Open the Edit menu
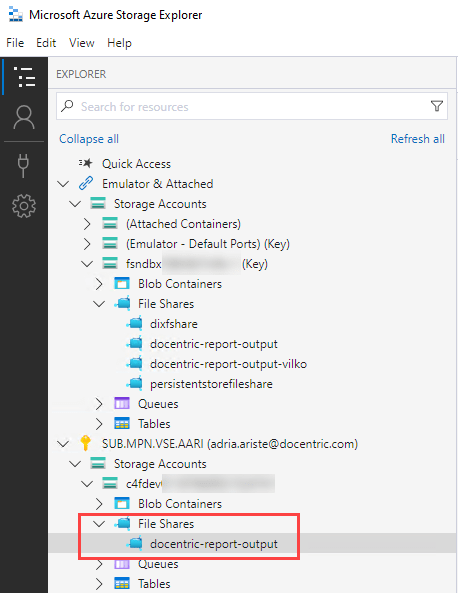The height and width of the screenshot is (593, 458). click(x=46, y=43)
